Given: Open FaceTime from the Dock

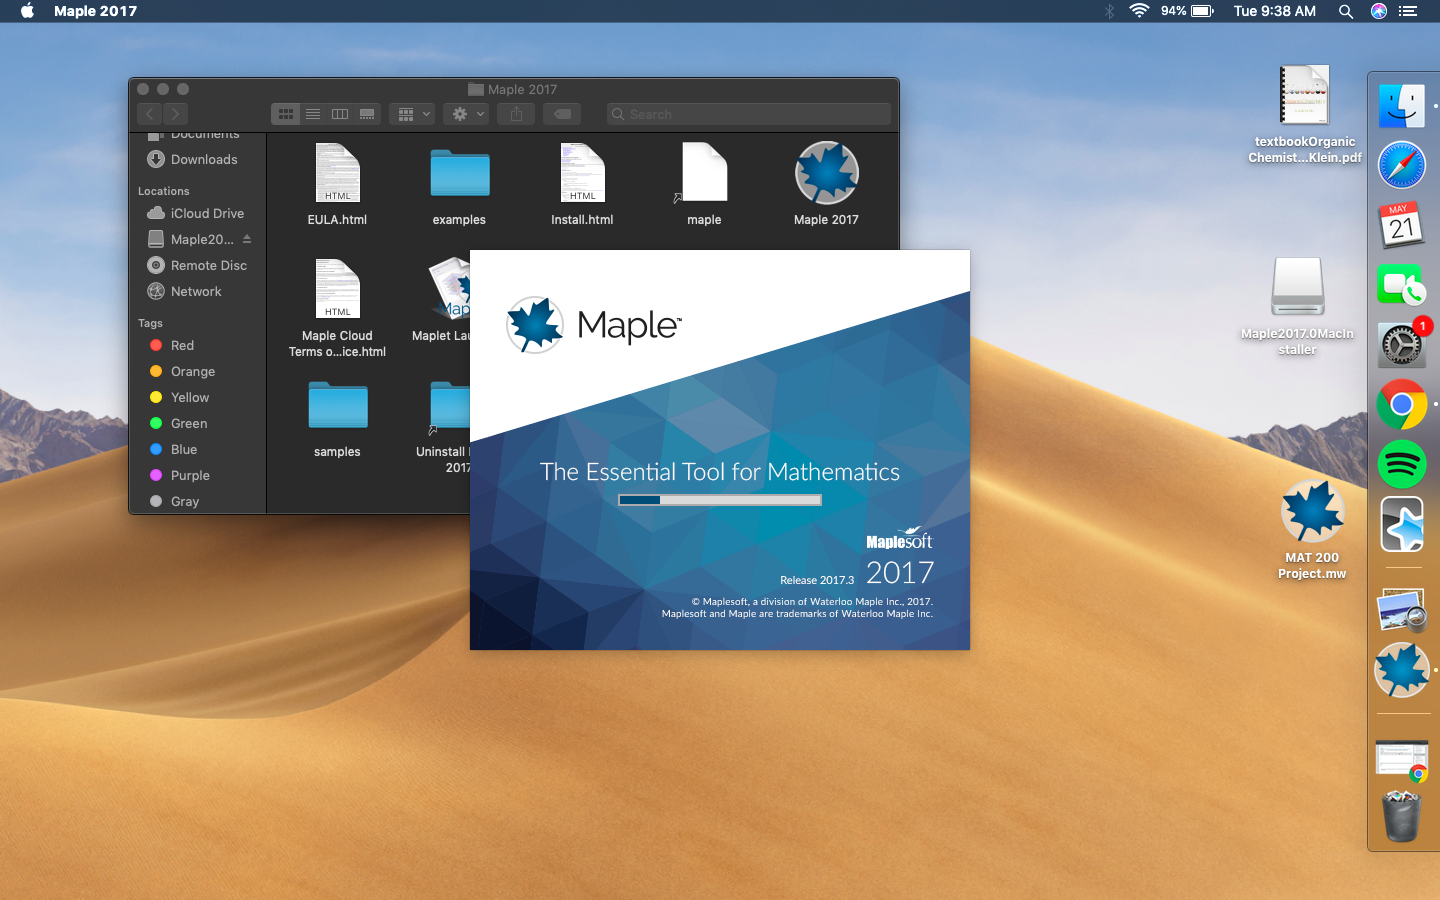Looking at the screenshot, I should (1402, 285).
